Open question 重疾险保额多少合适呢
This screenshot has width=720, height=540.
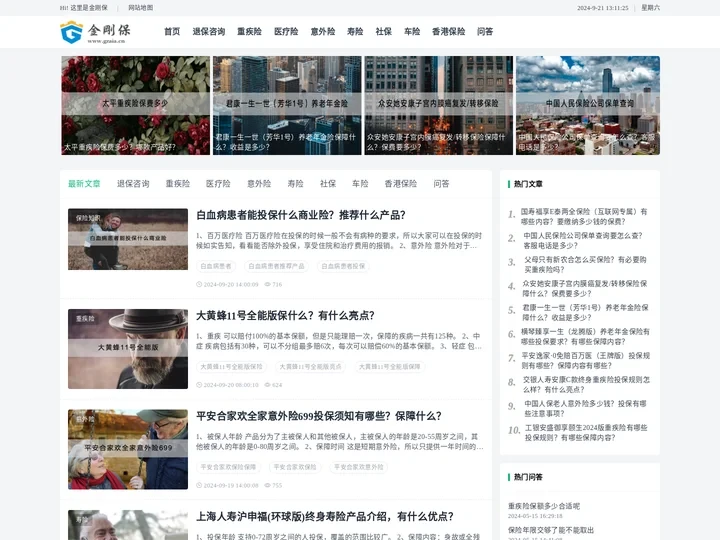[544, 506]
